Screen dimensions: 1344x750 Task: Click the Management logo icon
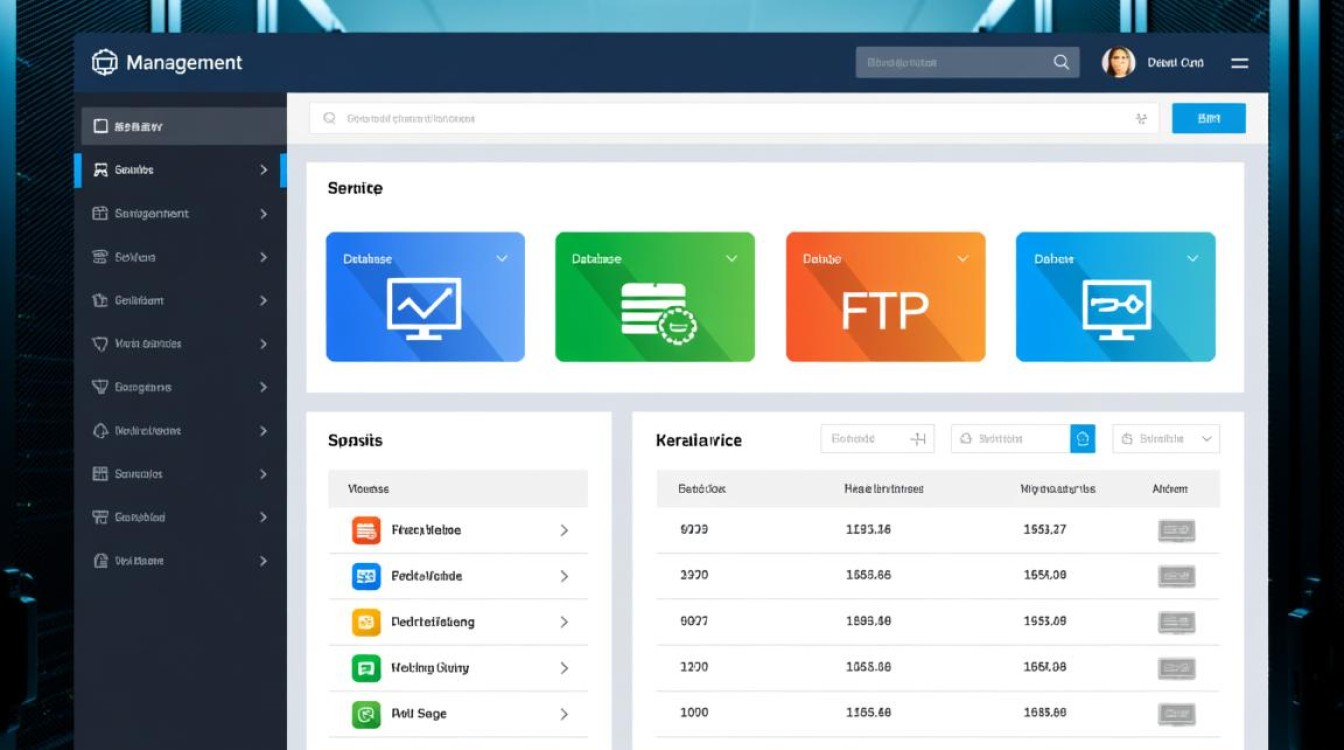point(104,63)
